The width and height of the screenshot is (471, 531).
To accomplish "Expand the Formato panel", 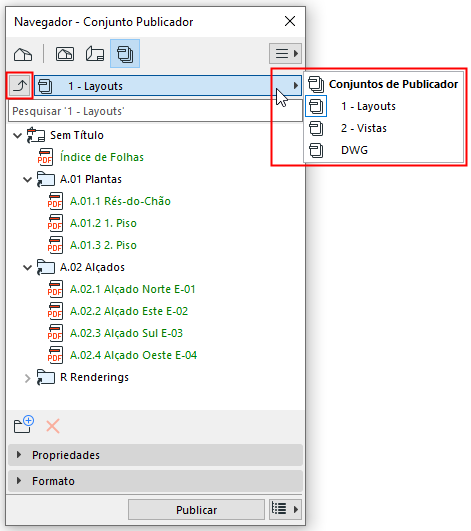I will (x=155, y=481).
